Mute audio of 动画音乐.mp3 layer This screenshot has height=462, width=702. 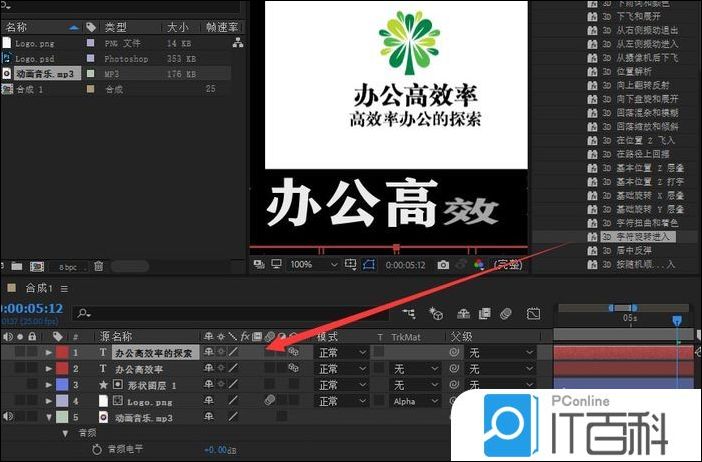pyautogui.click(x=7, y=416)
